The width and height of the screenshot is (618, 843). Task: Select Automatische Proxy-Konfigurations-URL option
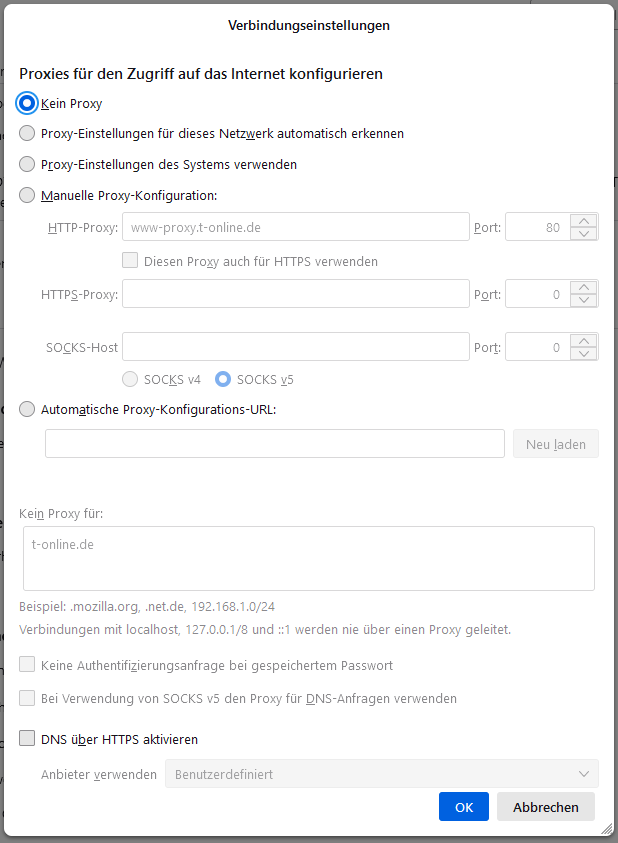pos(28,408)
